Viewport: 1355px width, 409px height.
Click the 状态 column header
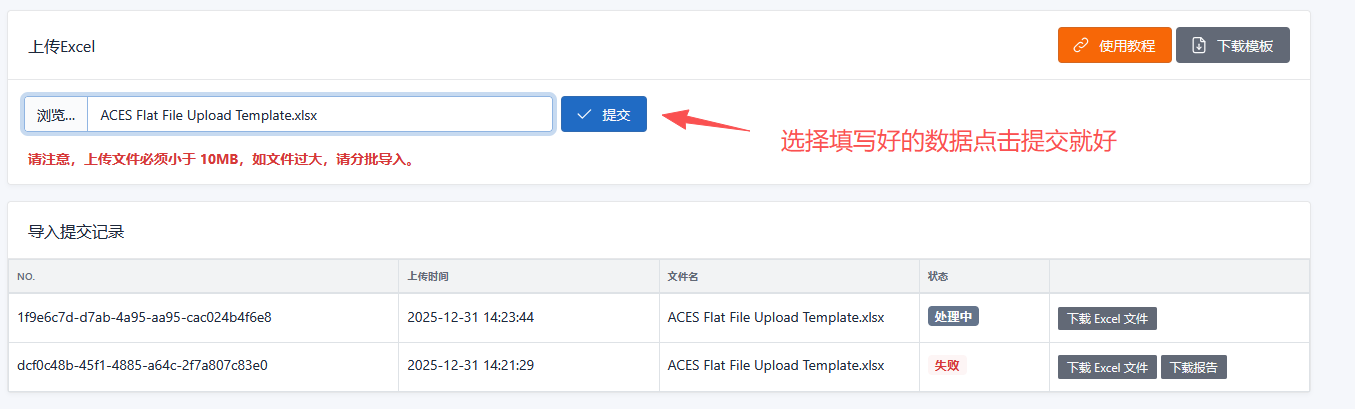[x=938, y=276]
